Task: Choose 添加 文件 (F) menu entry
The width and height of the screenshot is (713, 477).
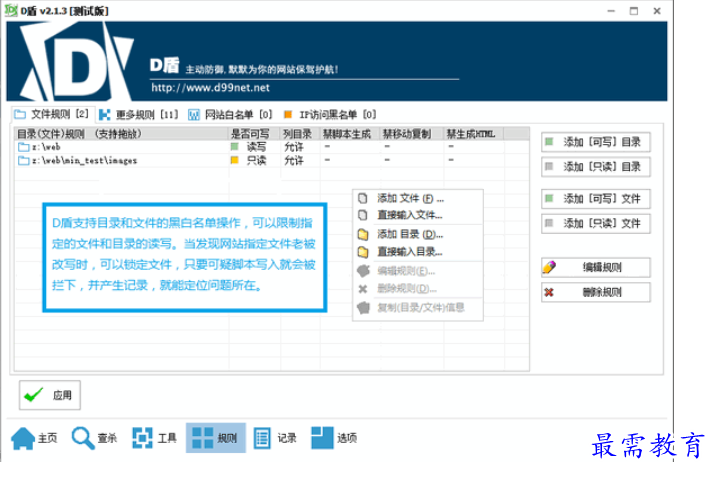Action: tap(417, 199)
